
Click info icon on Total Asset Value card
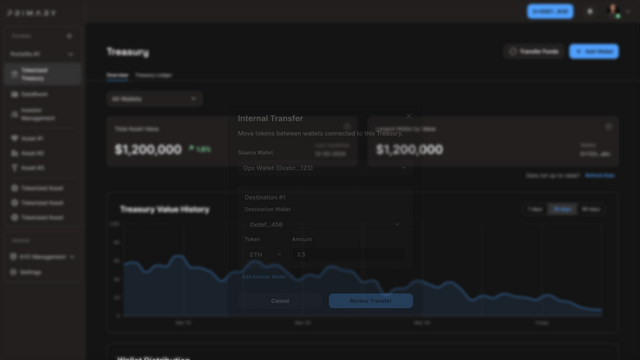[347, 127]
